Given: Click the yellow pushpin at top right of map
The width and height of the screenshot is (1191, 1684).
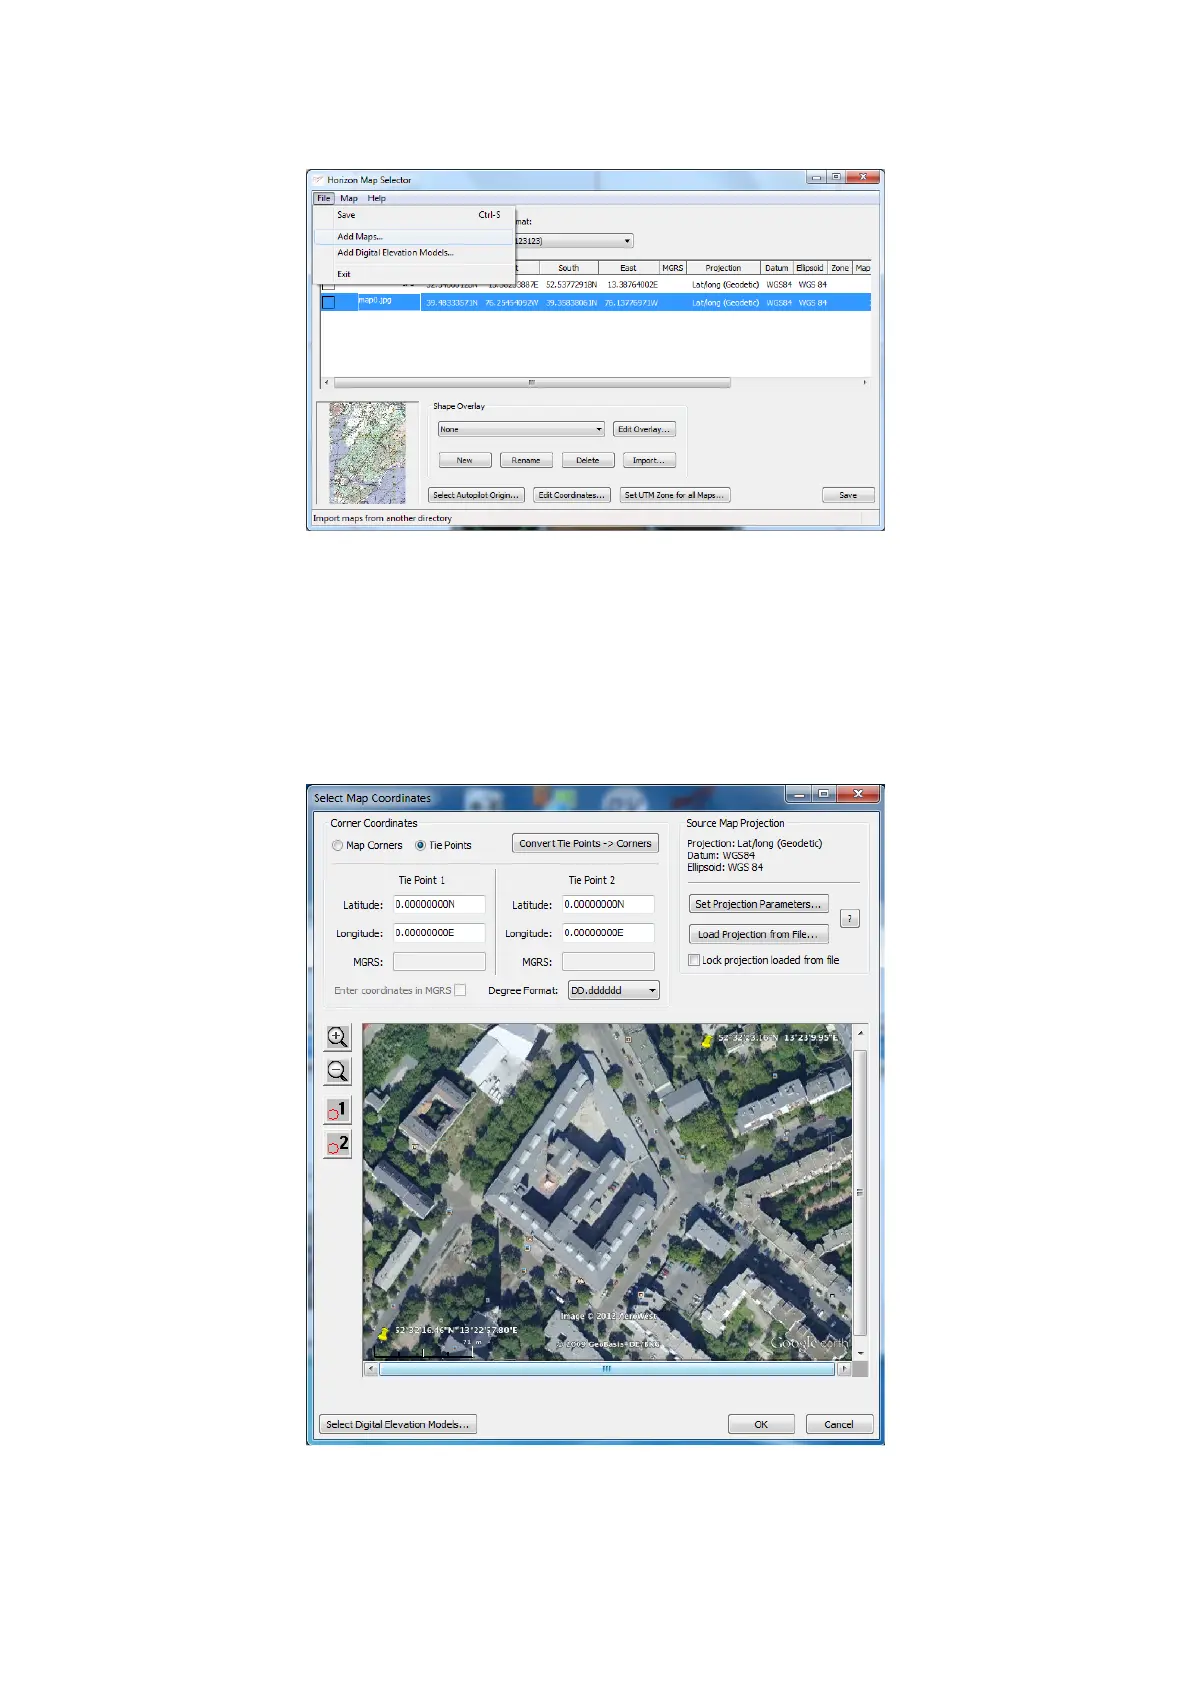Looking at the screenshot, I should click(707, 1041).
